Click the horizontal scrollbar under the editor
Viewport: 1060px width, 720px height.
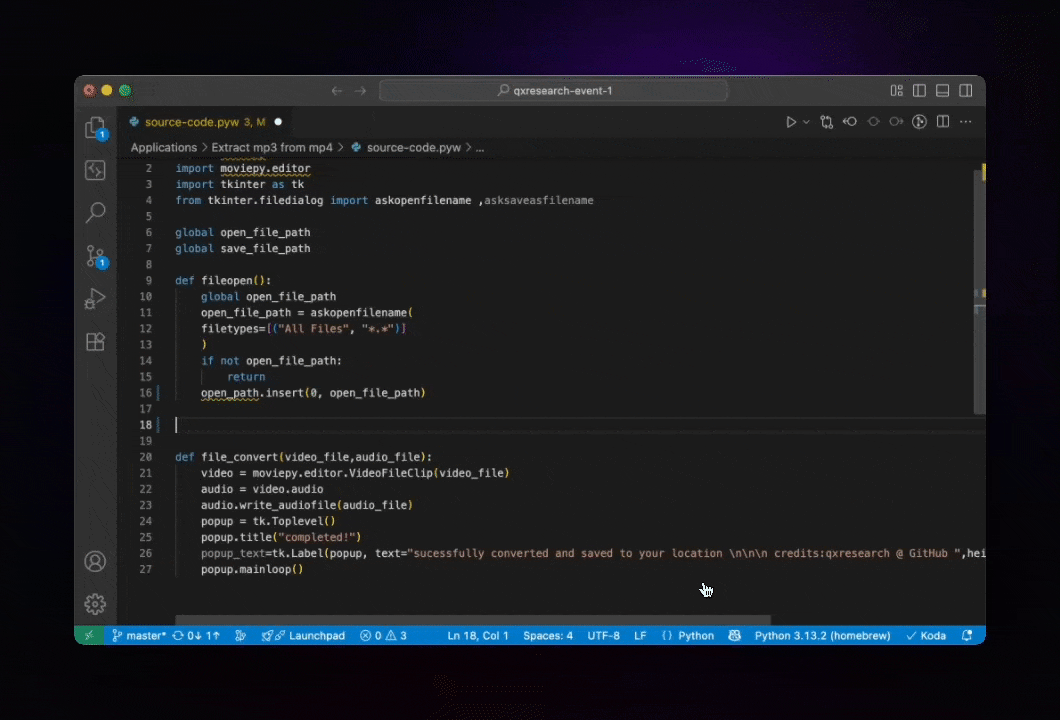click(x=473, y=620)
